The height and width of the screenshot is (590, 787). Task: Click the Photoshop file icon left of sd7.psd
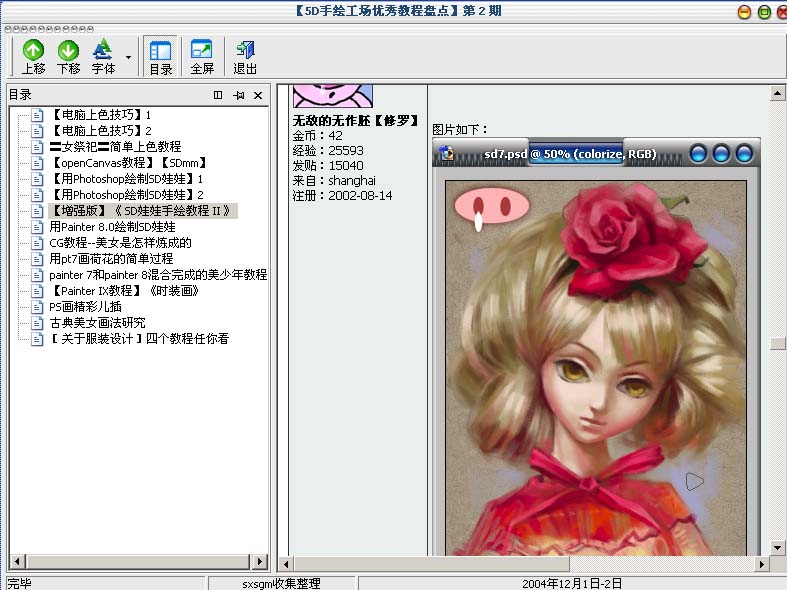pyautogui.click(x=446, y=153)
